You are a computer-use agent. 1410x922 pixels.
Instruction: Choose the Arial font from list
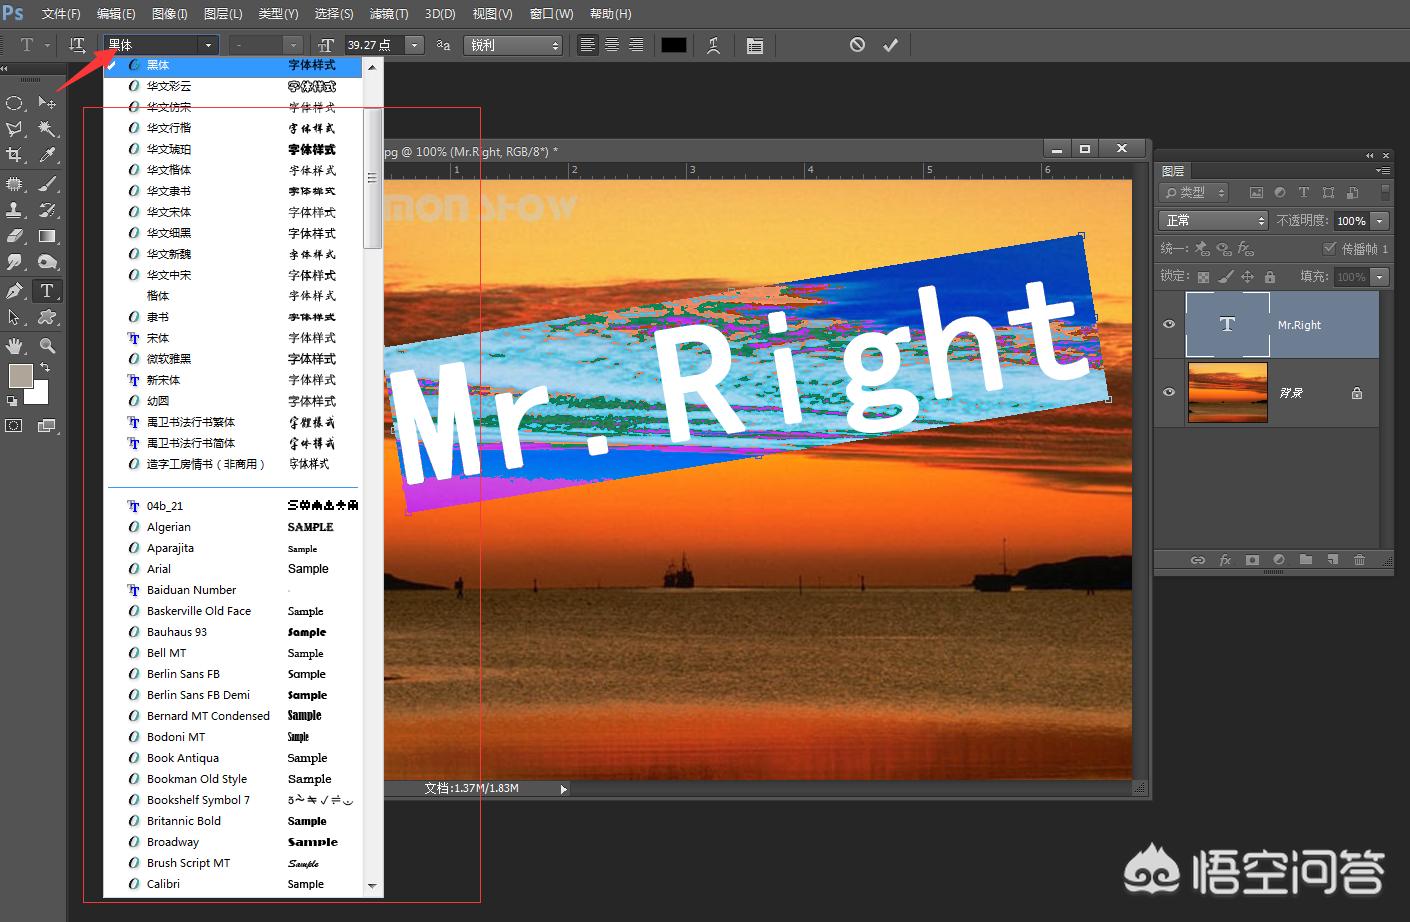pyautogui.click(x=159, y=569)
